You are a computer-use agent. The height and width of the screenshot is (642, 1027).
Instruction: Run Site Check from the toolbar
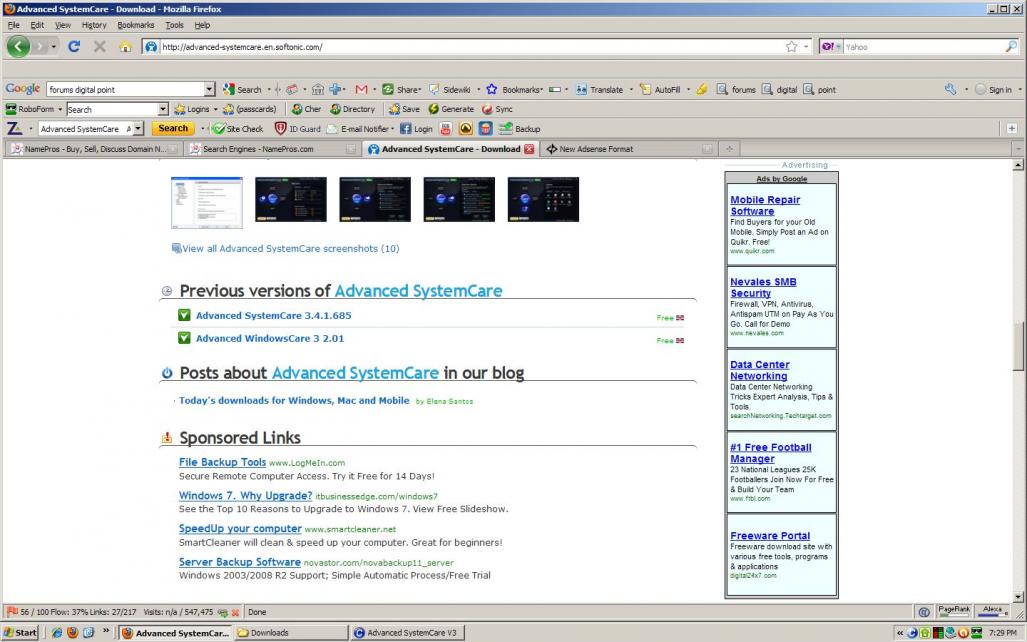click(238, 128)
